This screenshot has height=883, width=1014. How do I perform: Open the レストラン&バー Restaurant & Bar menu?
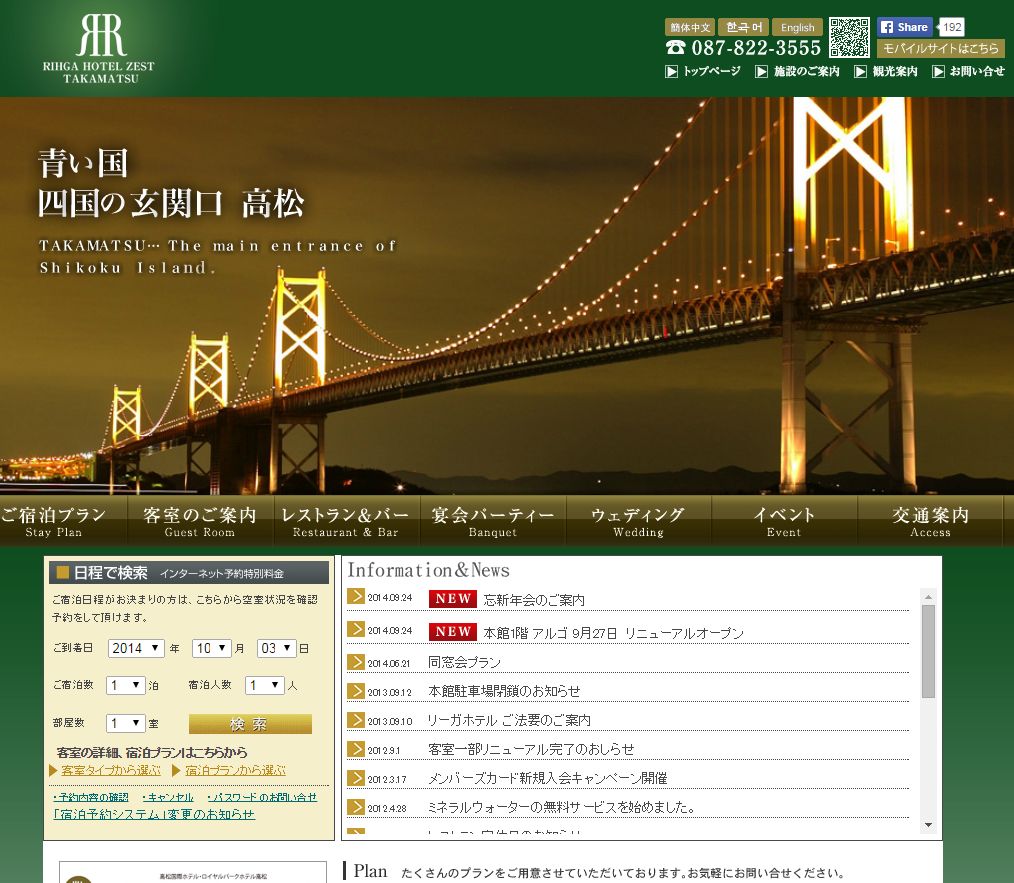click(347, 521)
